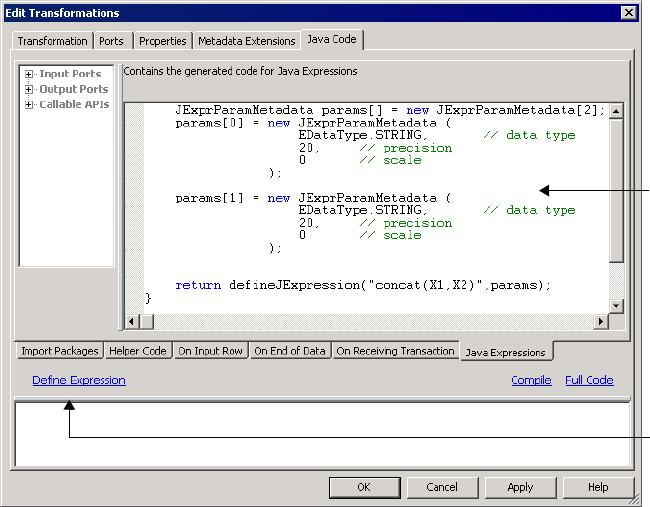Click the Apply button

(520, 487)
